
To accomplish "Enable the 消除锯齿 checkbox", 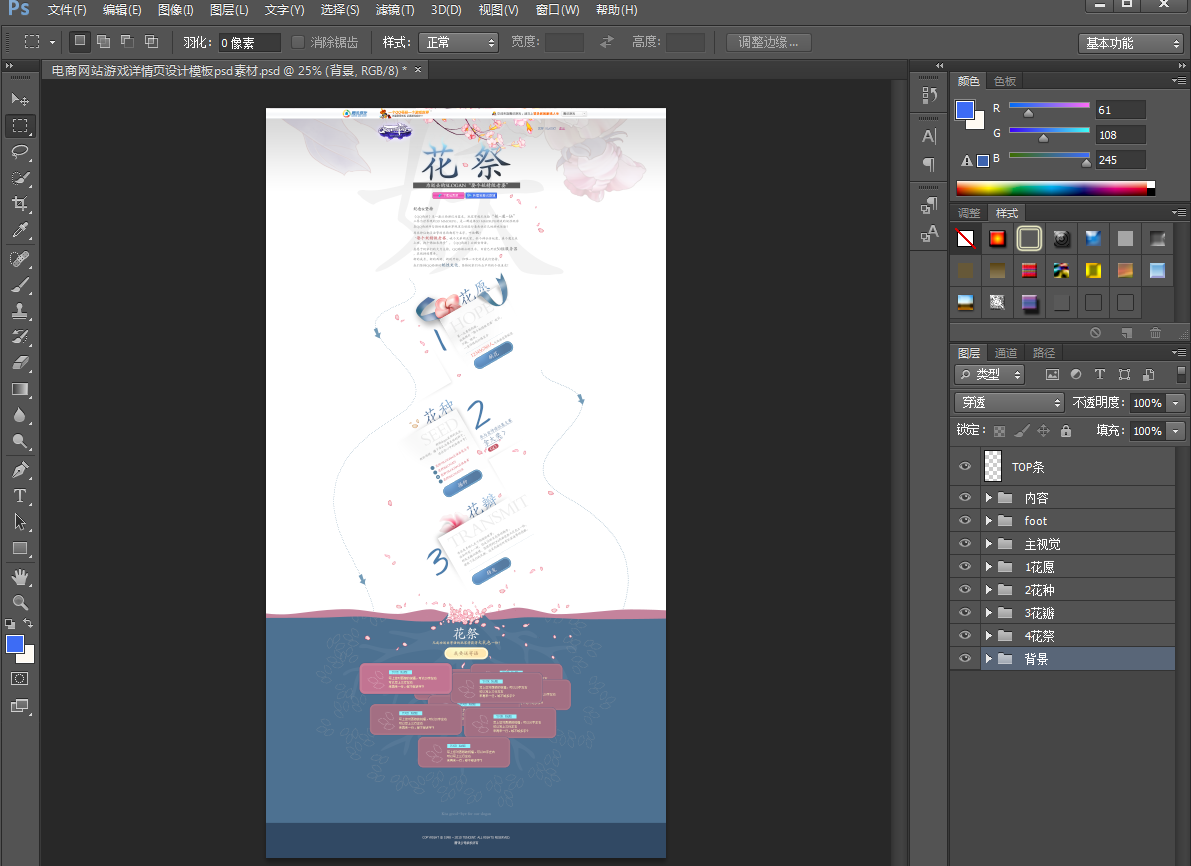I will click(x=298, y=42).
